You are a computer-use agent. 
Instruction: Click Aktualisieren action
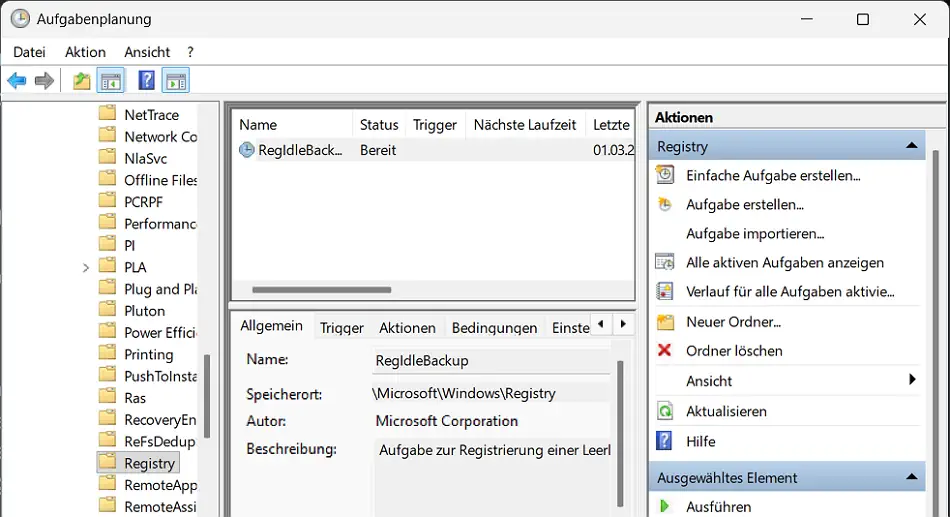726,412
